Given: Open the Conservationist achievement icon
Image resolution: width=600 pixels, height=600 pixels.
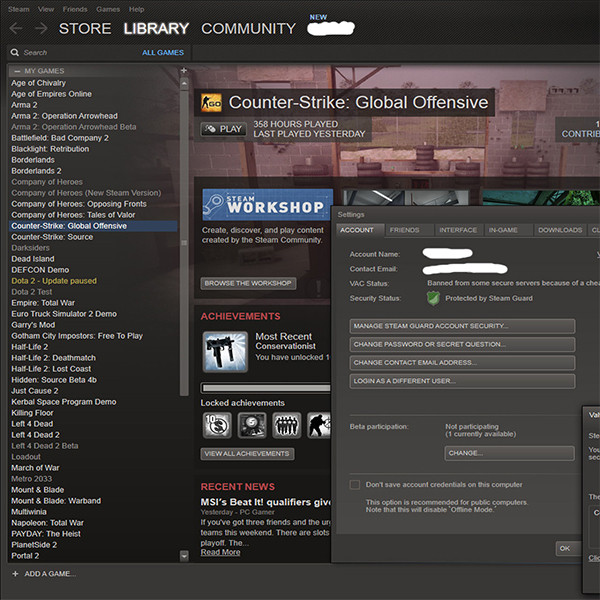Looking at the screenshot, I should pos(225,352).
